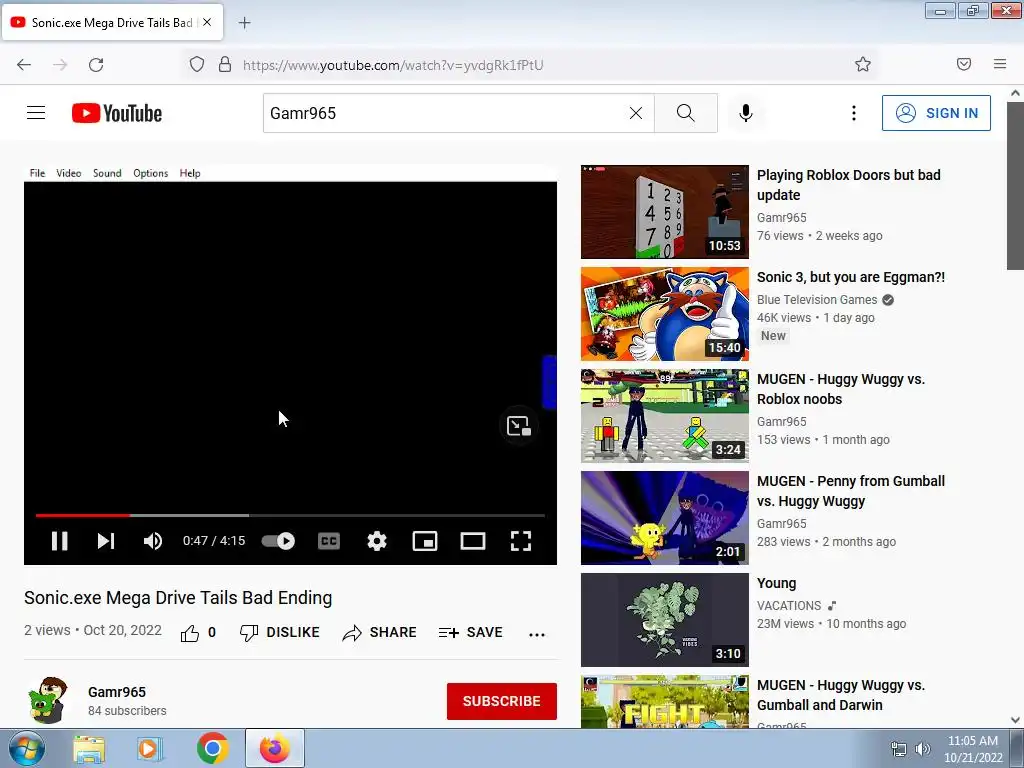Skip to next video in player
Screen dimensions: 1024x768
click(106, 541)
